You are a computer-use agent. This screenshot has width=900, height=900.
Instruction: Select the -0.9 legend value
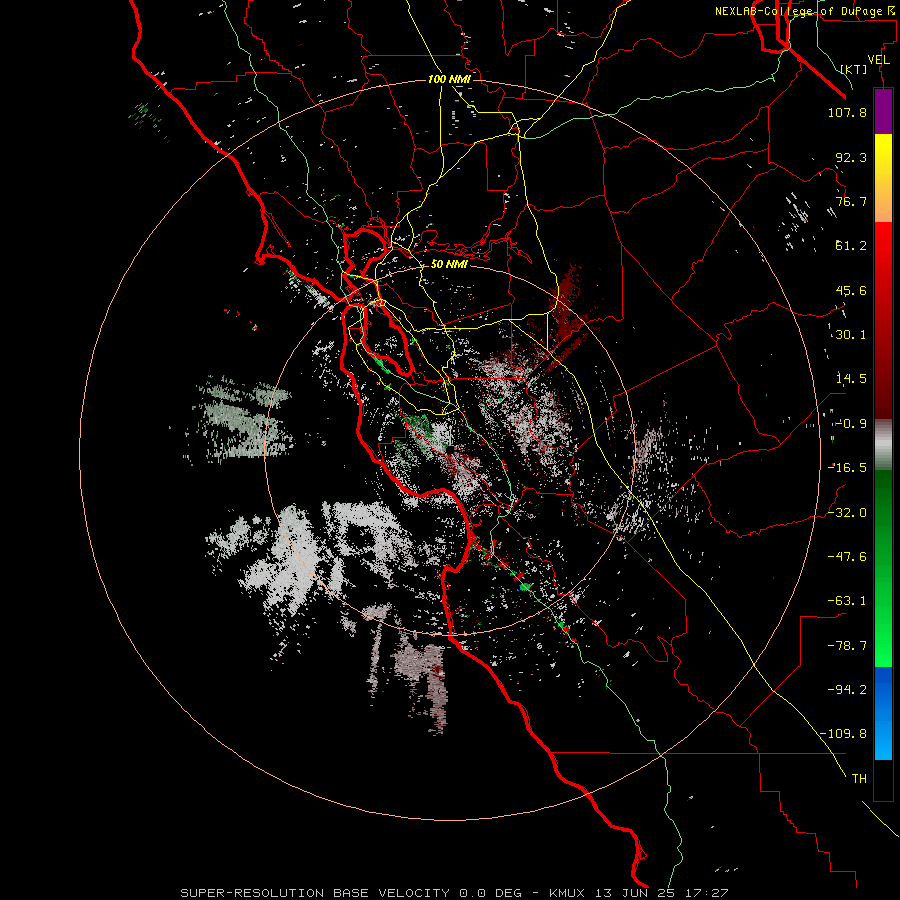pos(851,424)
